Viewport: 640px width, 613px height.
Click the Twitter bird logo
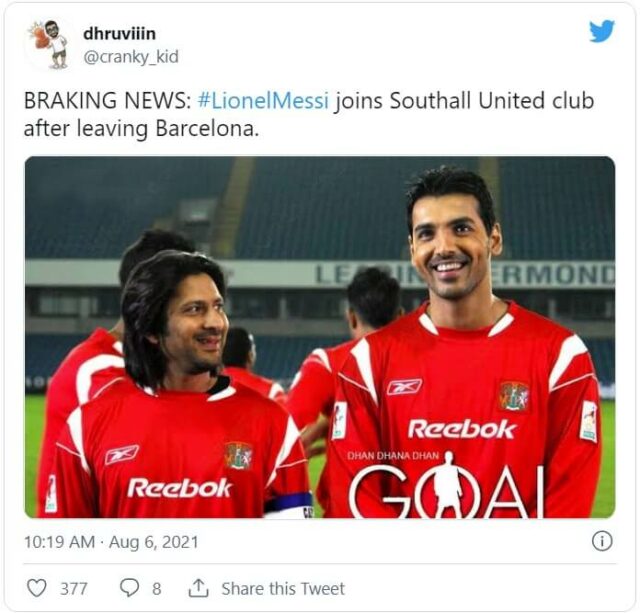(x=601, y=31)
